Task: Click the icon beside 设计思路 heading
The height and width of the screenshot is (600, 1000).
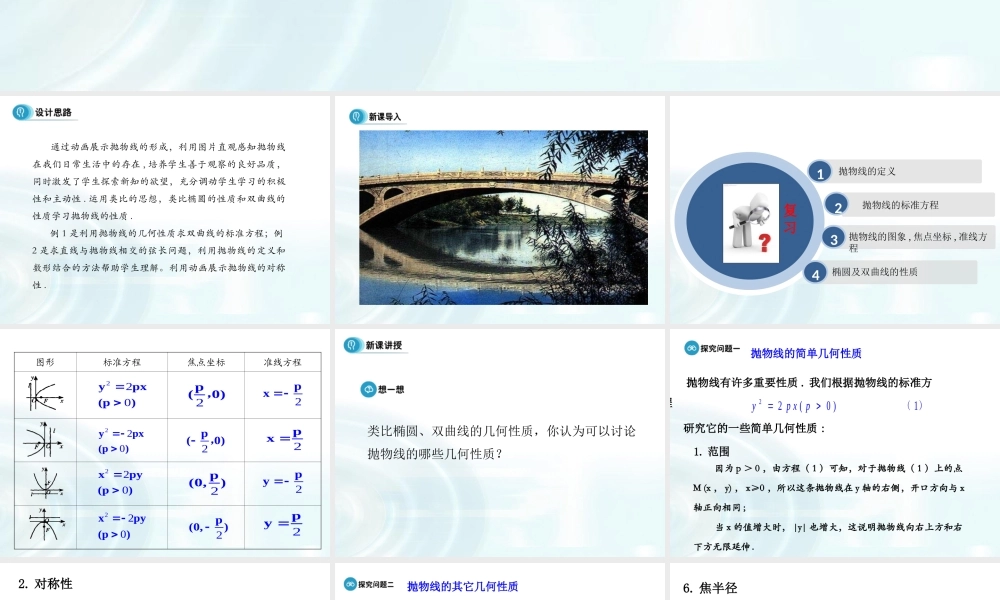Action: pyautogui.click(x=21, y=112)
